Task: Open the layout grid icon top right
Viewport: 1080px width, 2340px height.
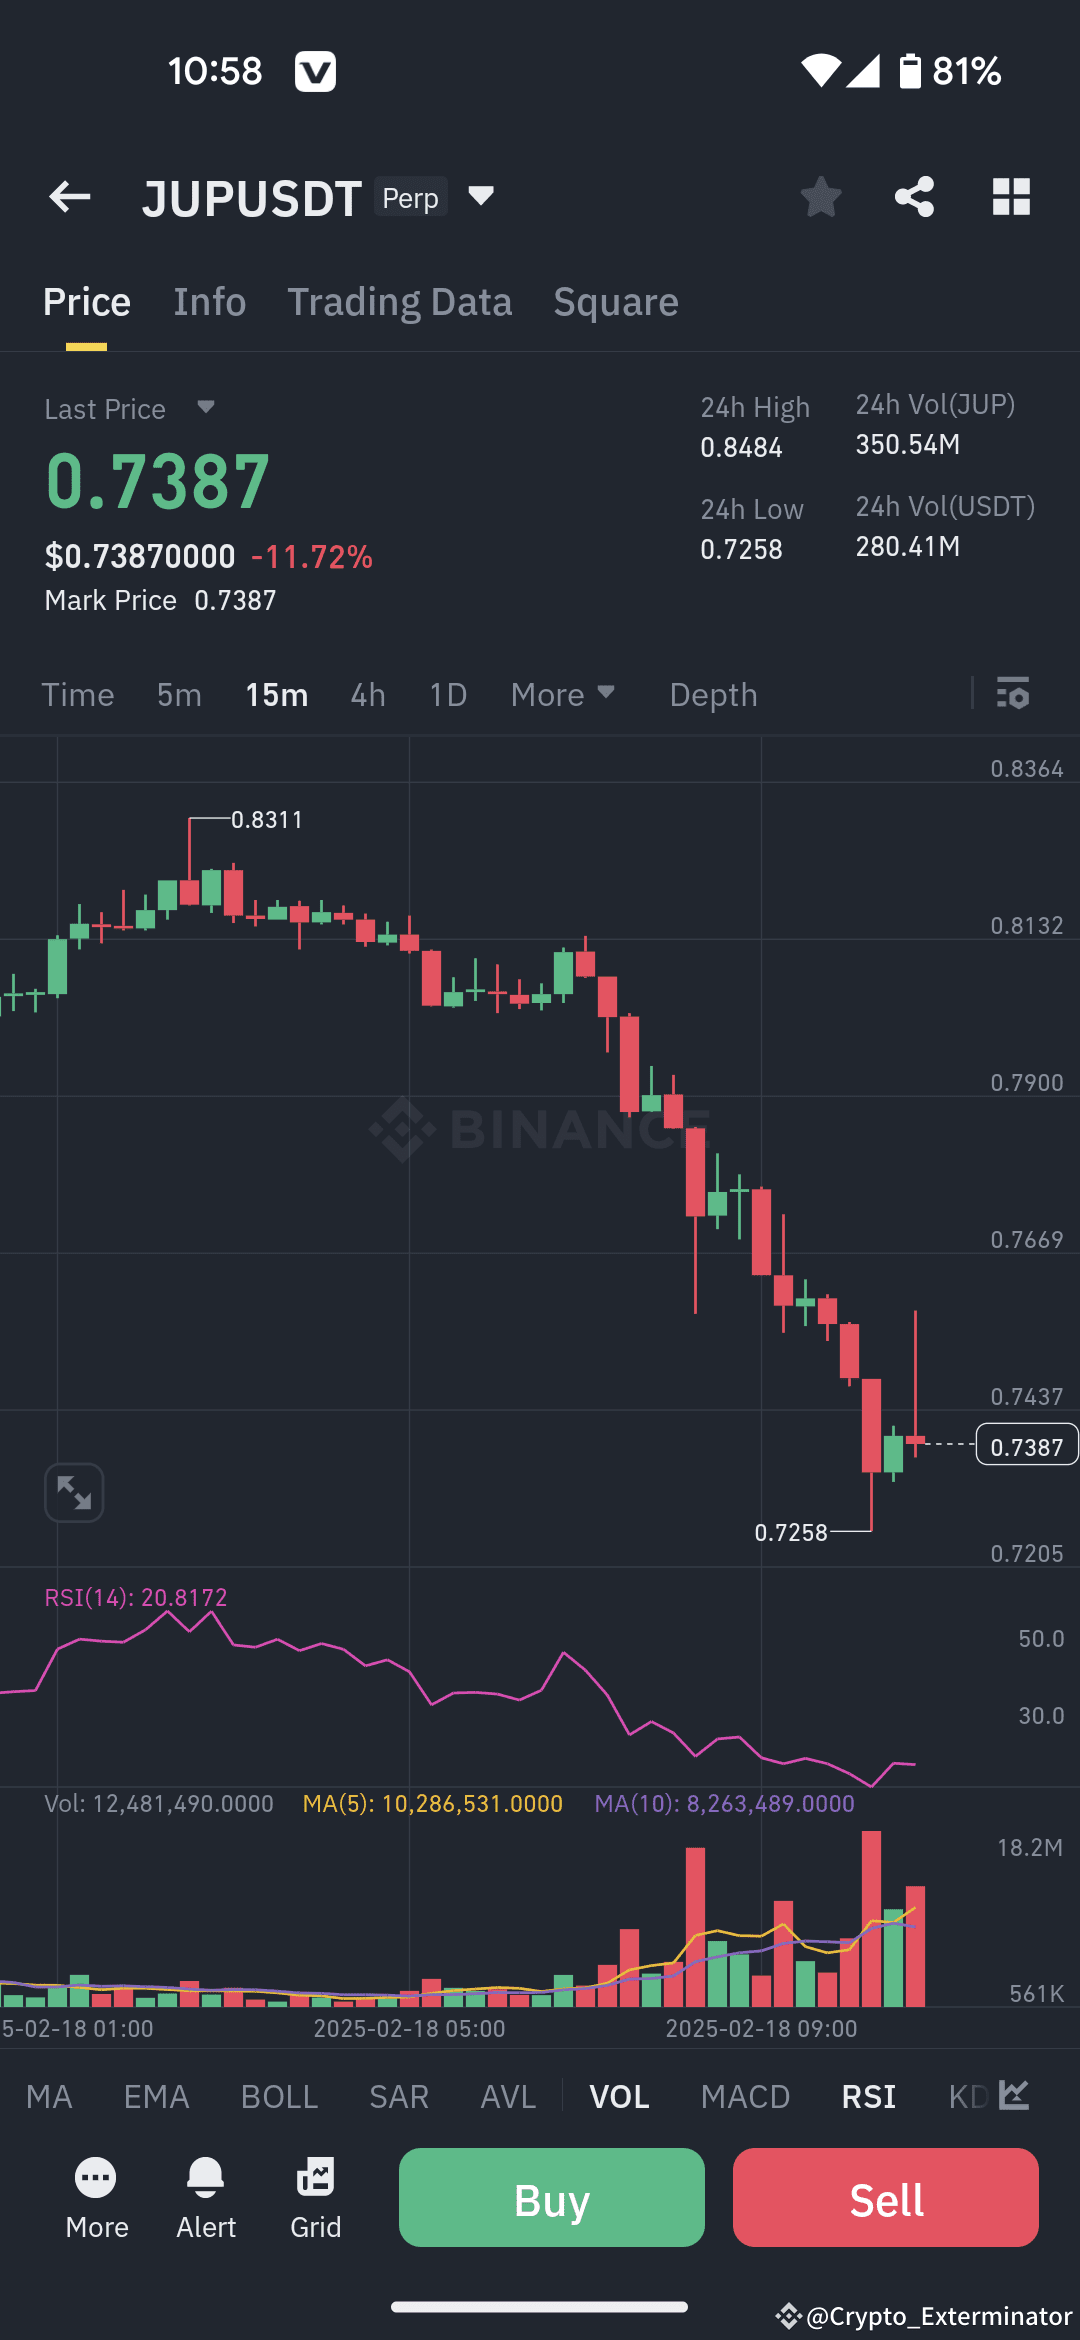Action: pos(1011,196)
